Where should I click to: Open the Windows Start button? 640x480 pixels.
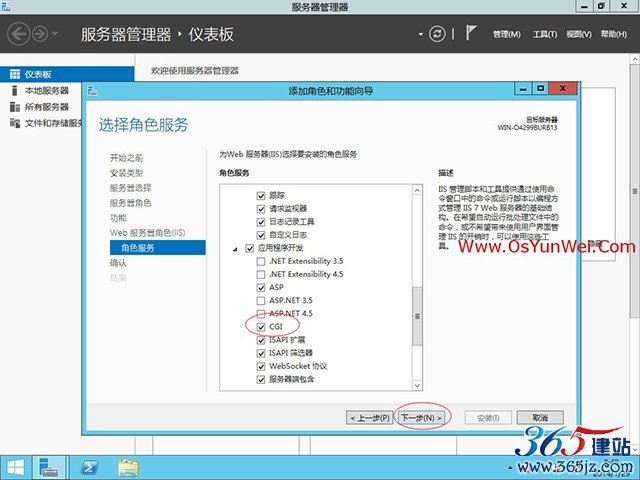tap(16, 468)
